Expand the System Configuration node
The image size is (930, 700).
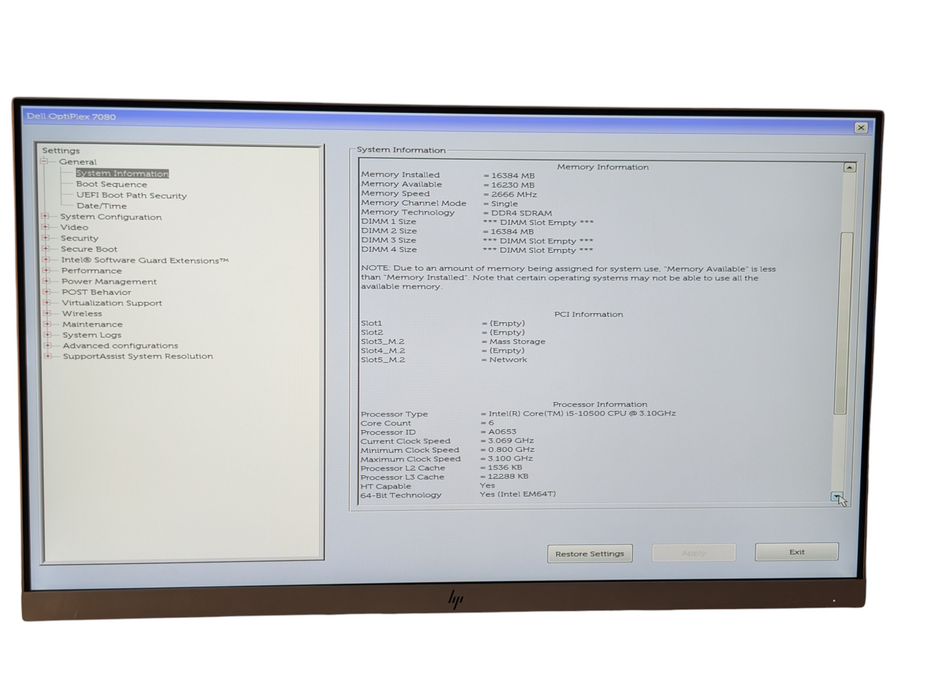[45, 217]
